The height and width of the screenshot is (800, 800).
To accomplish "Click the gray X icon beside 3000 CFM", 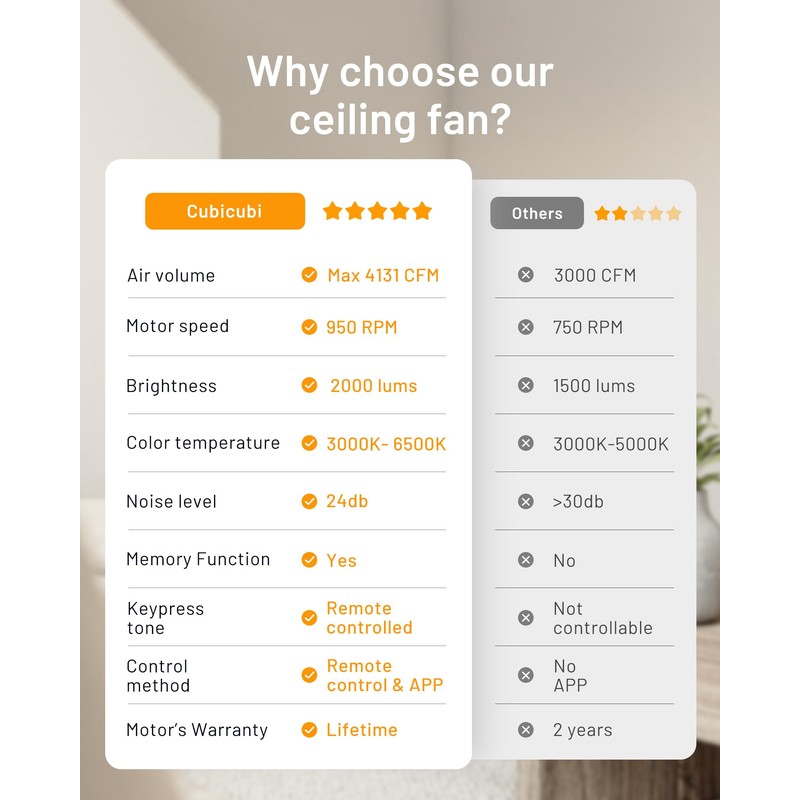I will (x=526, y=275).
